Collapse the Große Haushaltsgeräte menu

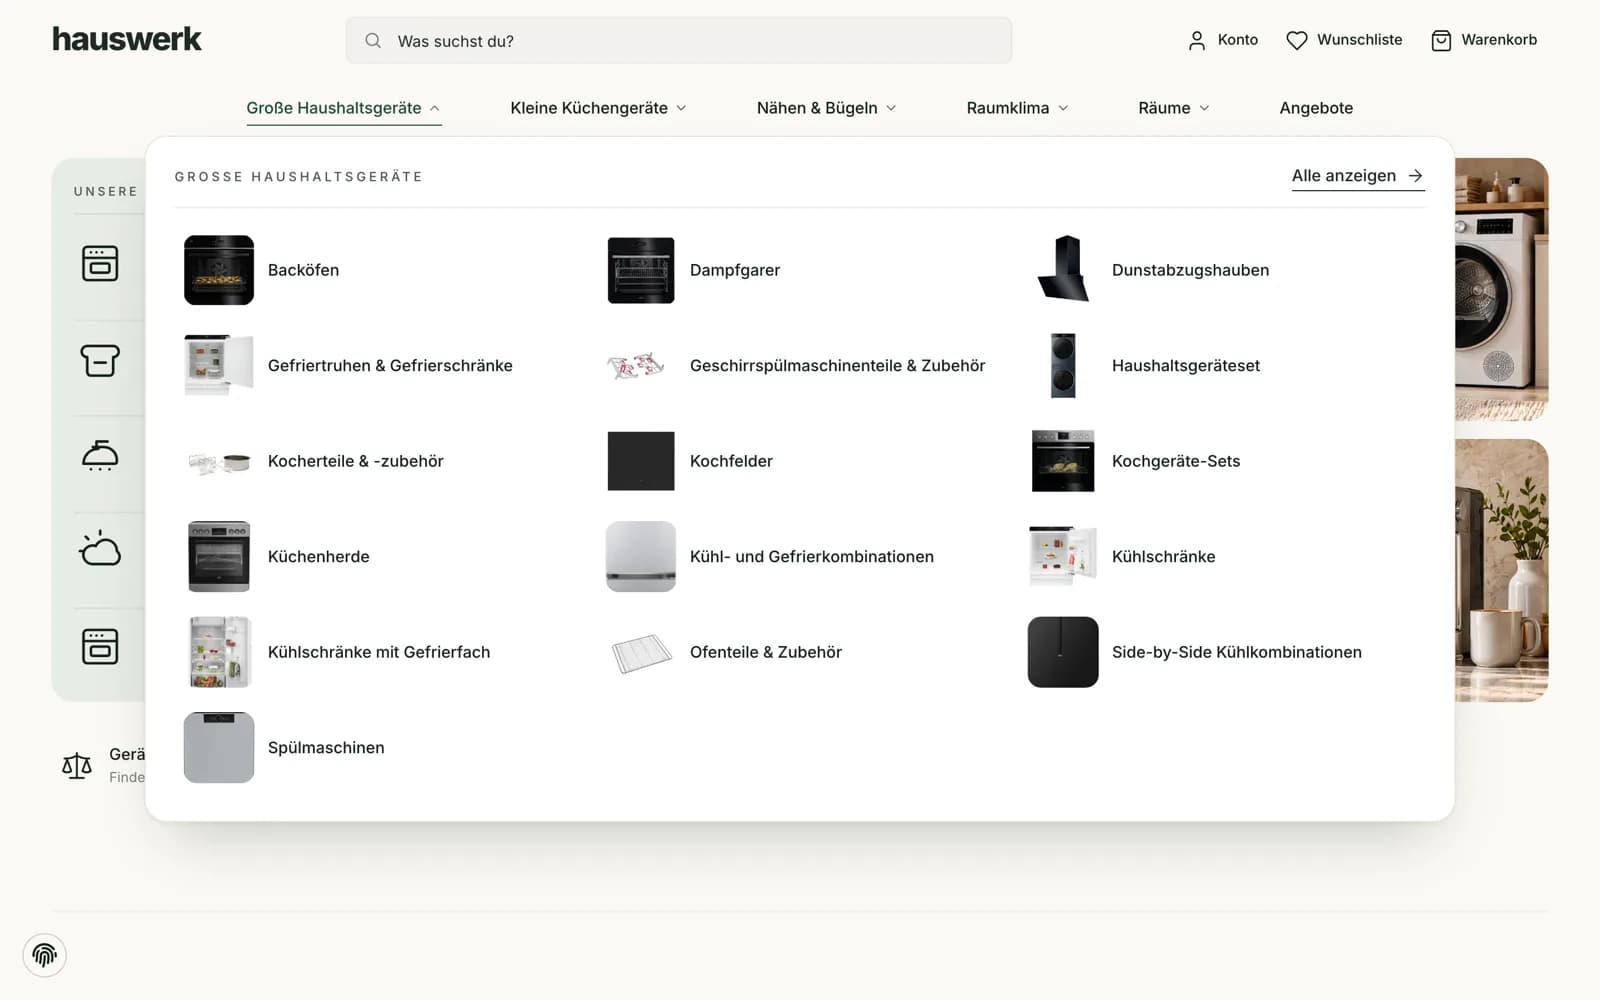click(x=344, y=108)
